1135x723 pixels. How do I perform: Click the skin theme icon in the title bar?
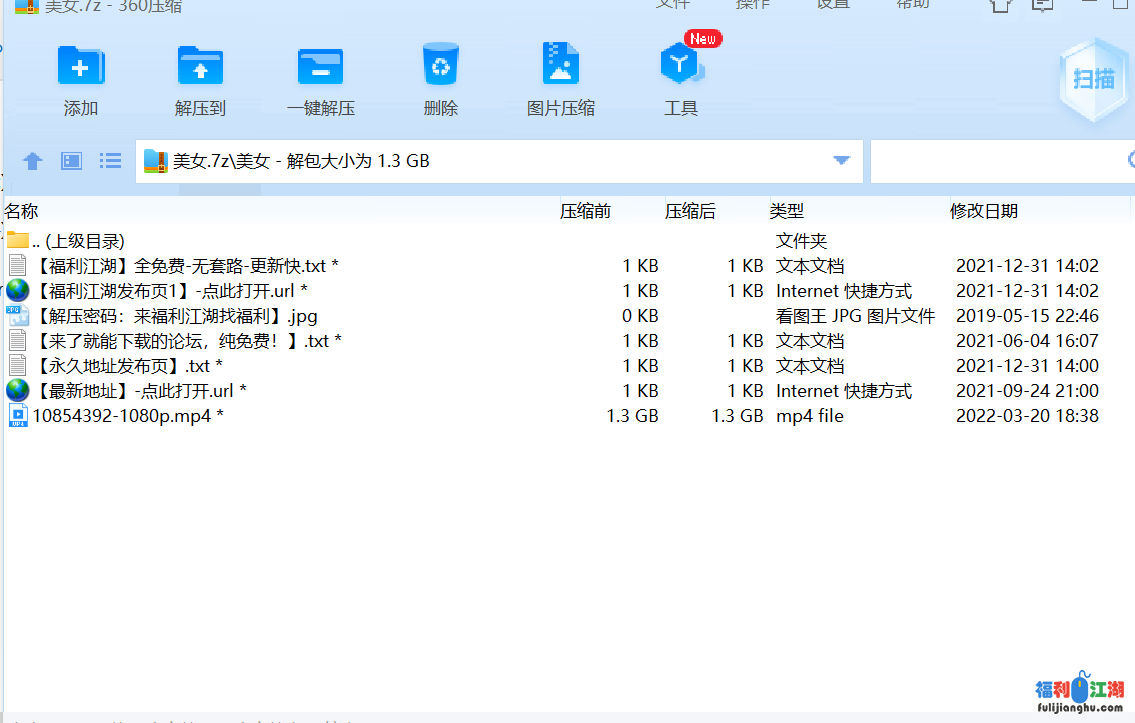pyautogui.click(x=999, y=6)
